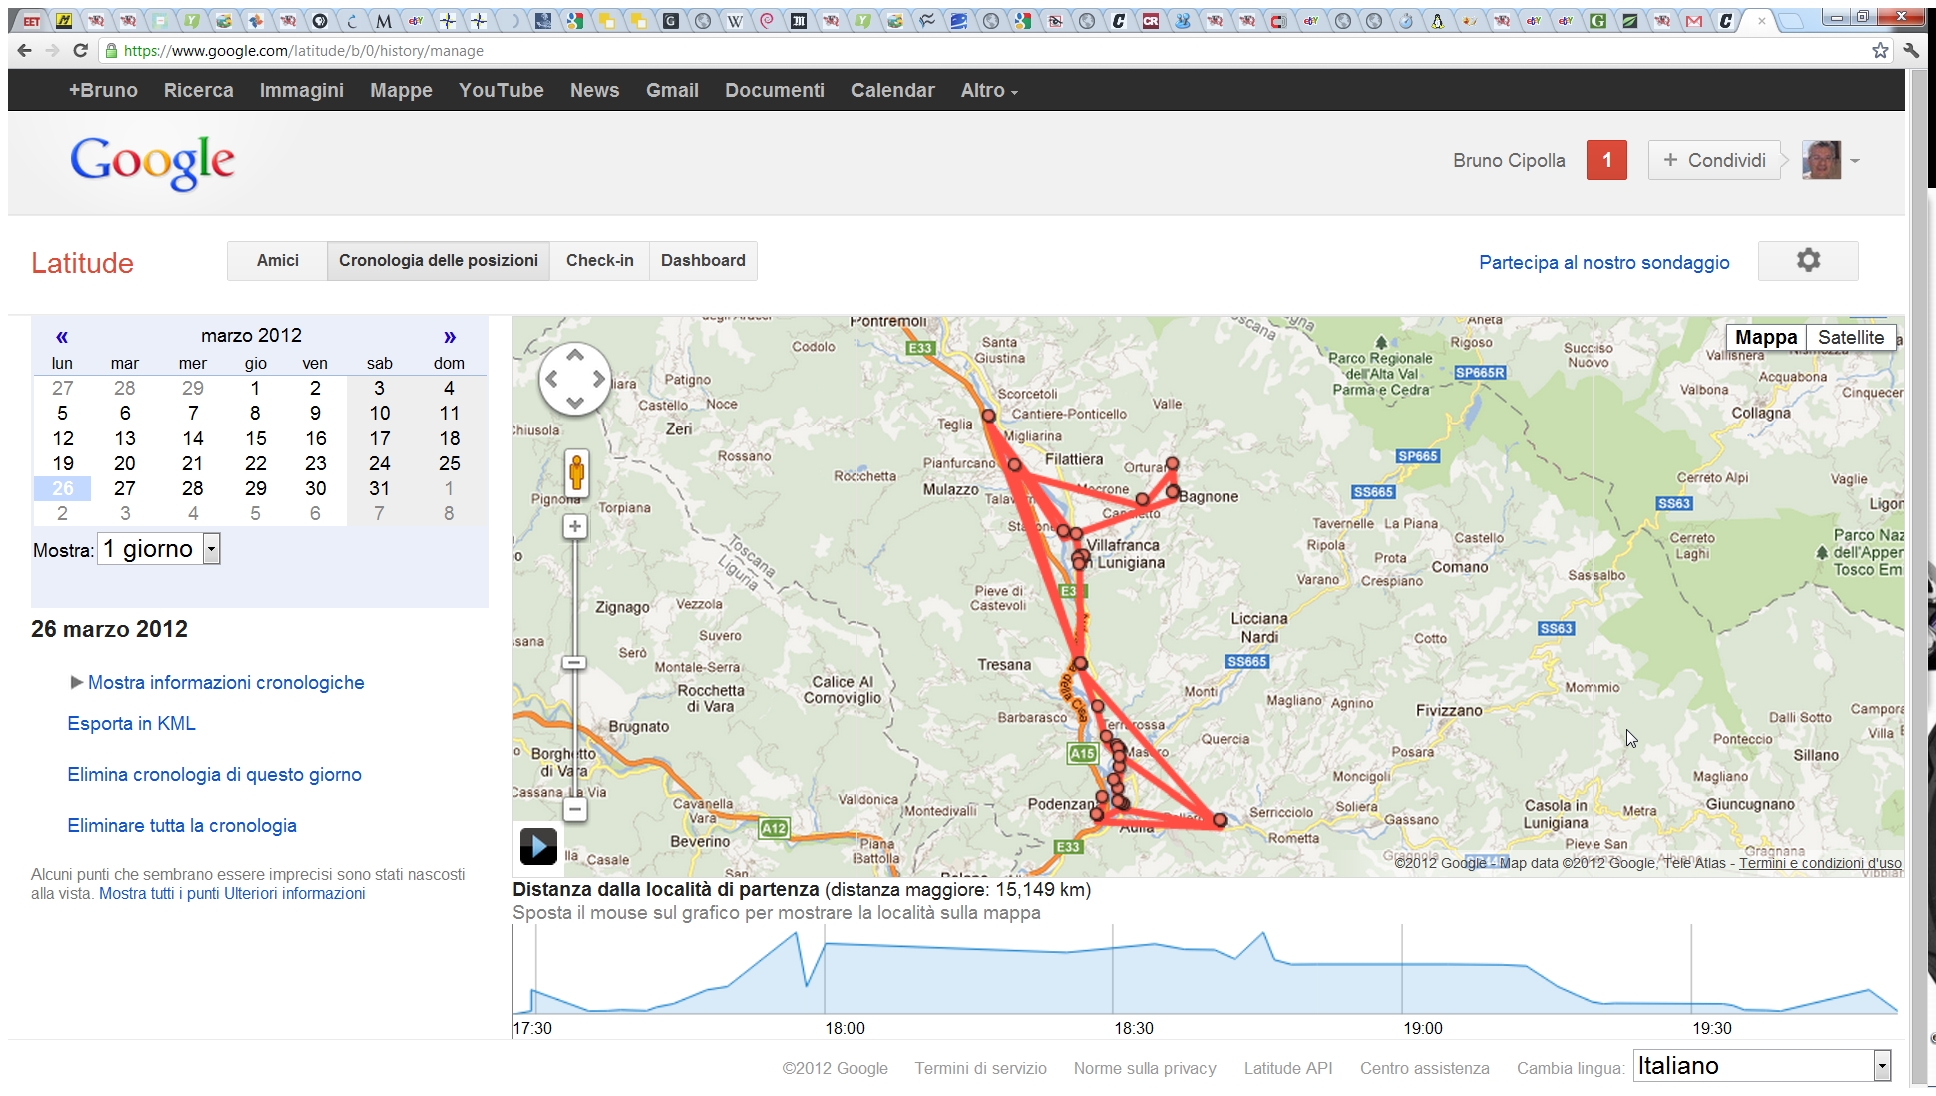Viewport: 1936px width, 1096px height.
Task: Go to previous month in the calendar
Action: coord(62,336)
